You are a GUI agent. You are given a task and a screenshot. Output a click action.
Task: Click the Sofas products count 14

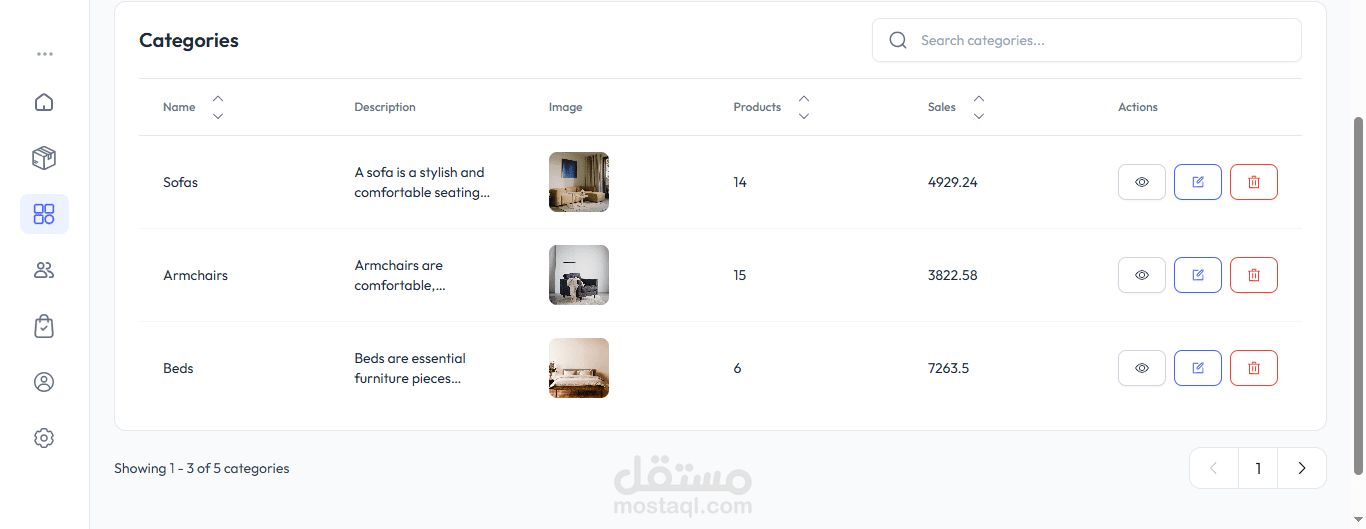click(740, 182)
